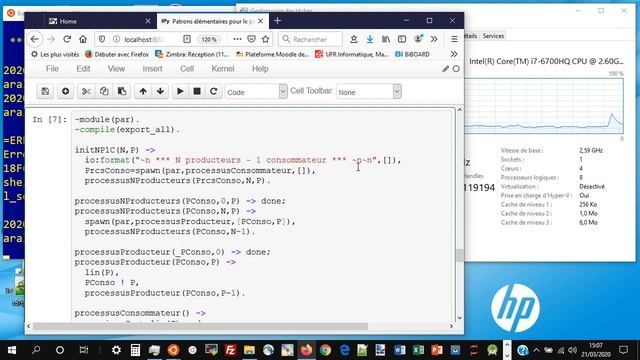Move the selected cell up

(x=143, y=91)
